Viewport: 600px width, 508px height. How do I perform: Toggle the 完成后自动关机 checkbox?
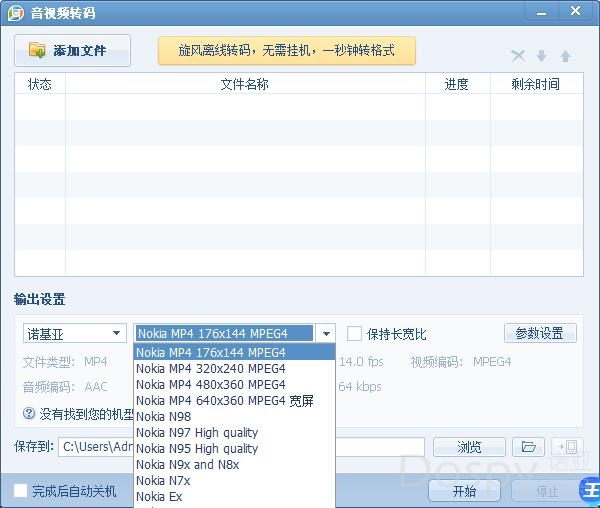point(20,490)
